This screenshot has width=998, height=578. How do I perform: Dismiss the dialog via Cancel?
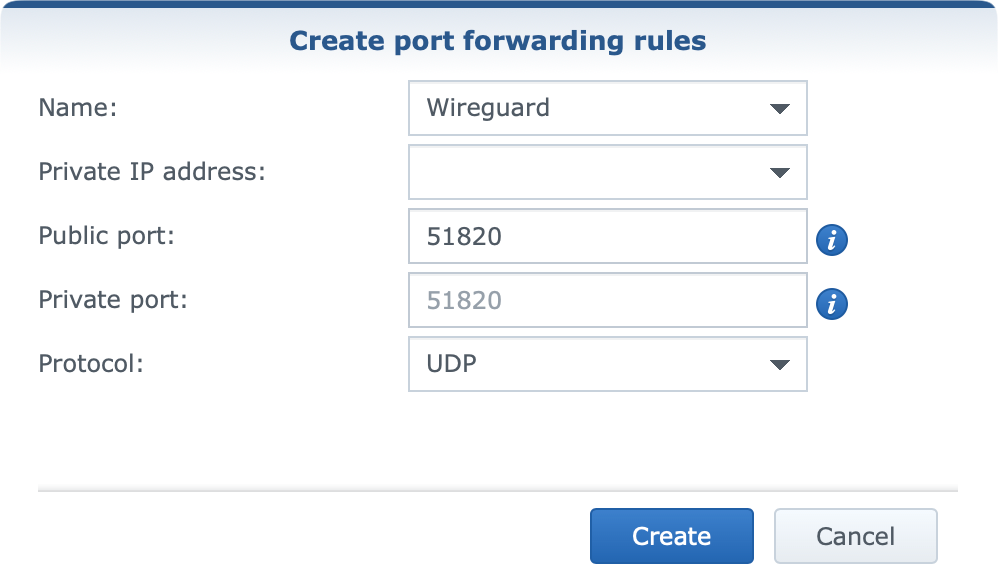point(855,536)
